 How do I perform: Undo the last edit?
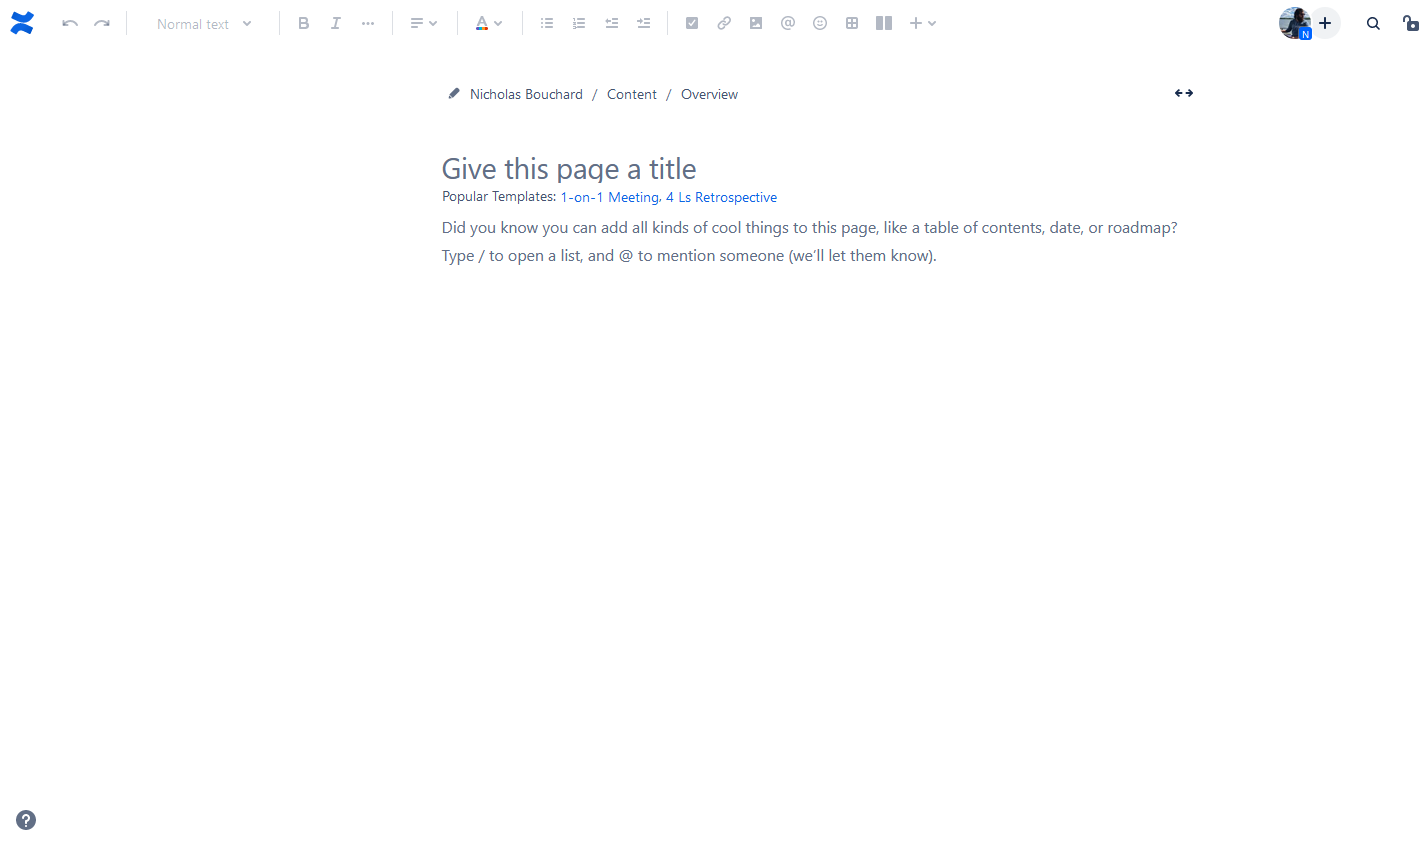tap(70, 23)
